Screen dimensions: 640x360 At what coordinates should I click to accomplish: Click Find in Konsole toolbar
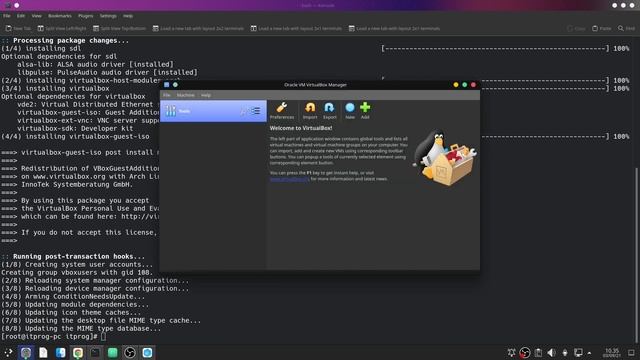click(x=626, y=29)
